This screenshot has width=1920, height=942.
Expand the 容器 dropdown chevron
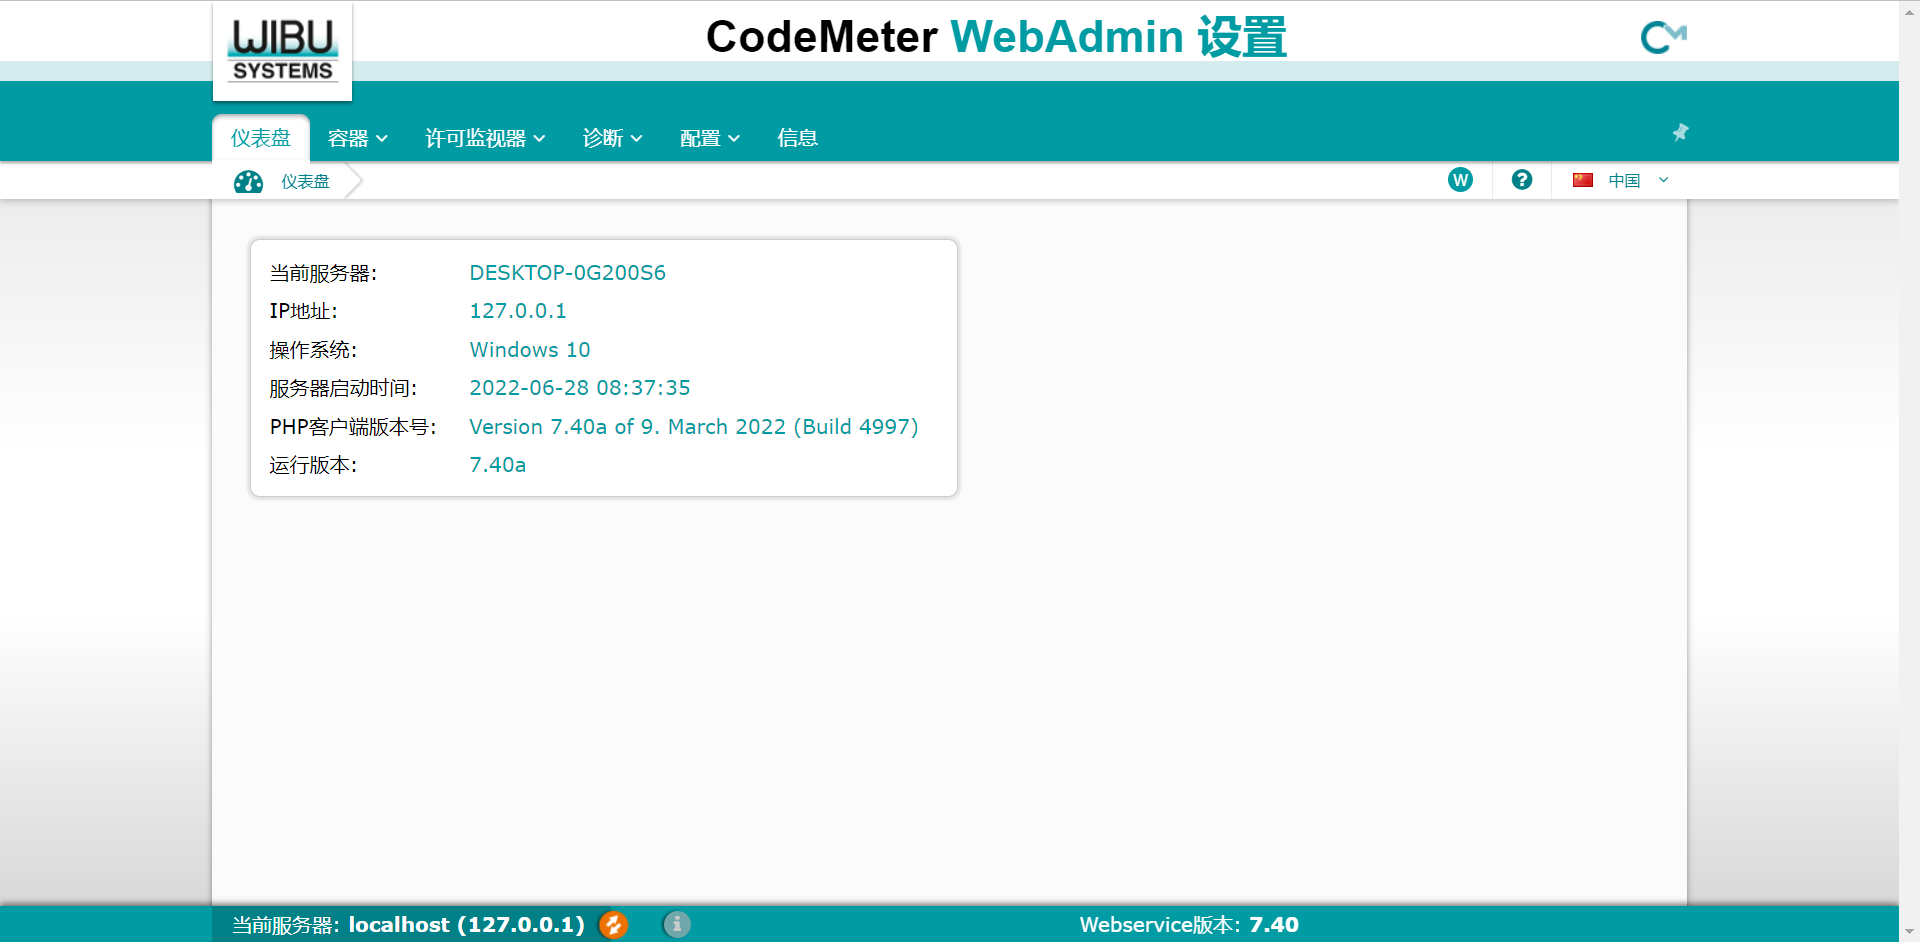382,139
